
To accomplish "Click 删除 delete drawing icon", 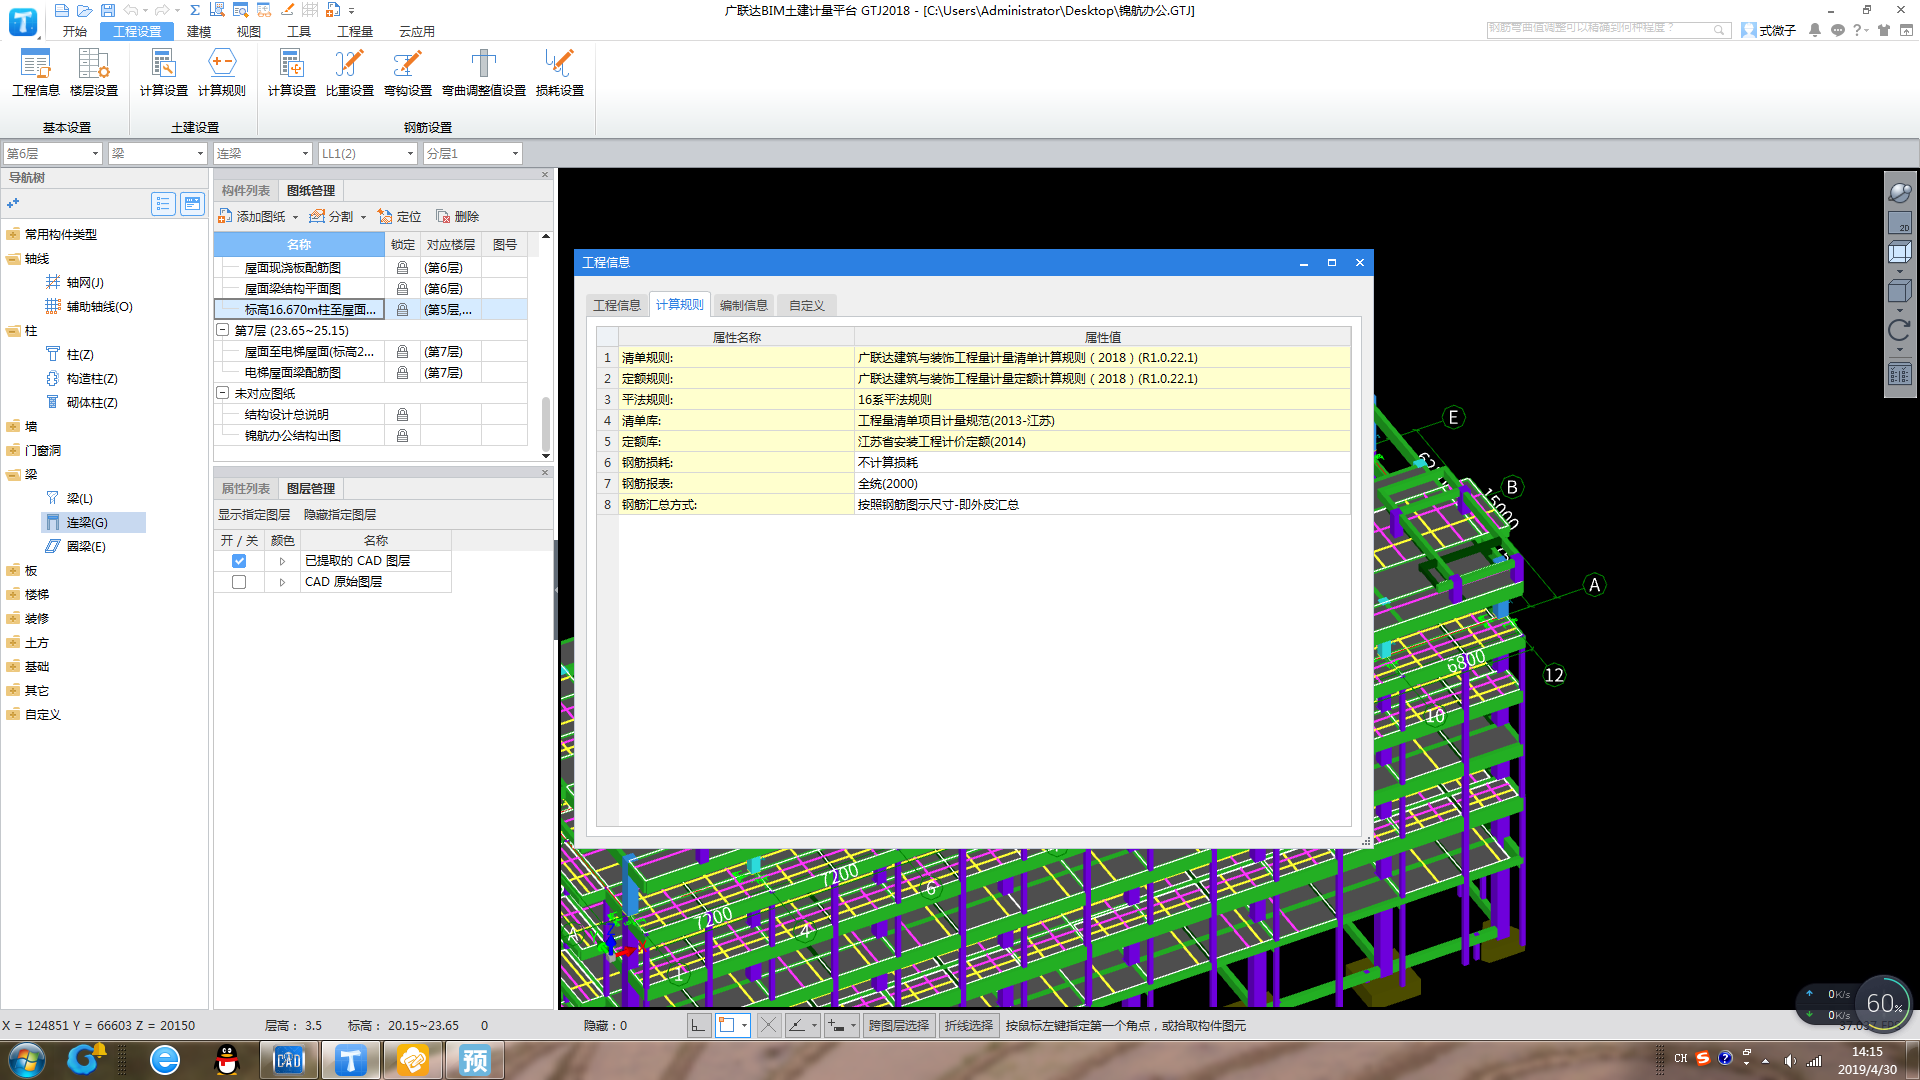I will pos(458,216).
